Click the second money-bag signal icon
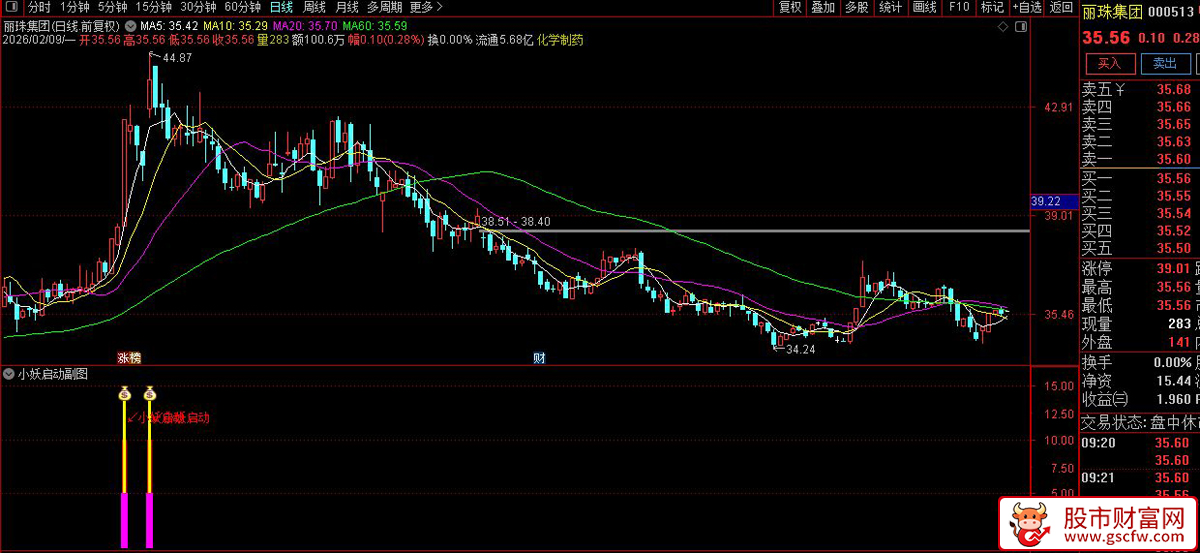The image size is (1200, 553). (x=150, y=393)
